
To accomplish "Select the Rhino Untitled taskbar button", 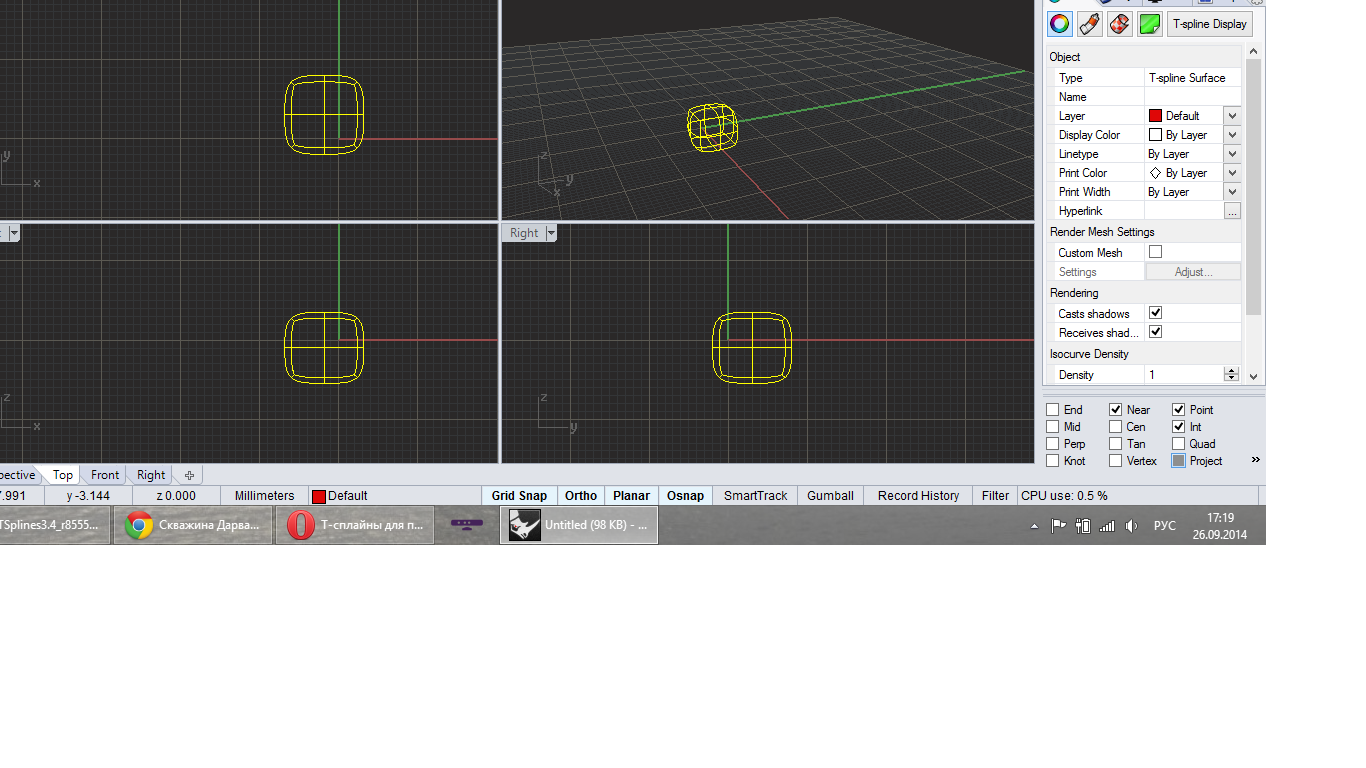I will [579, 525].
